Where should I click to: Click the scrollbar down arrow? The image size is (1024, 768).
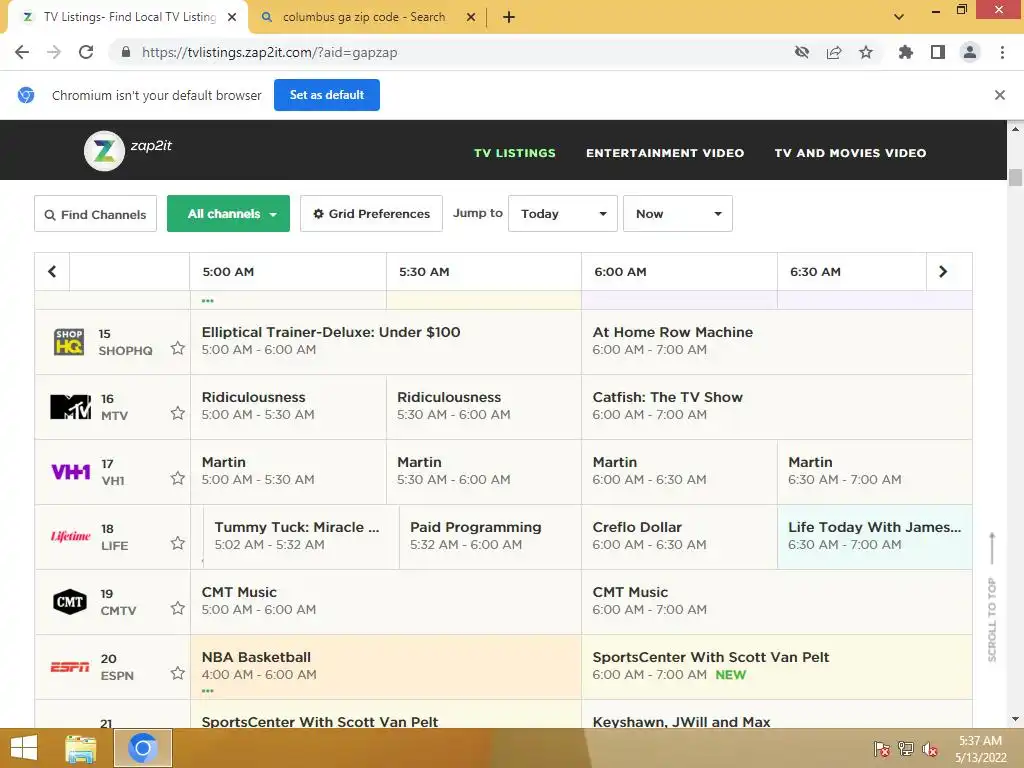[1015, 719]
